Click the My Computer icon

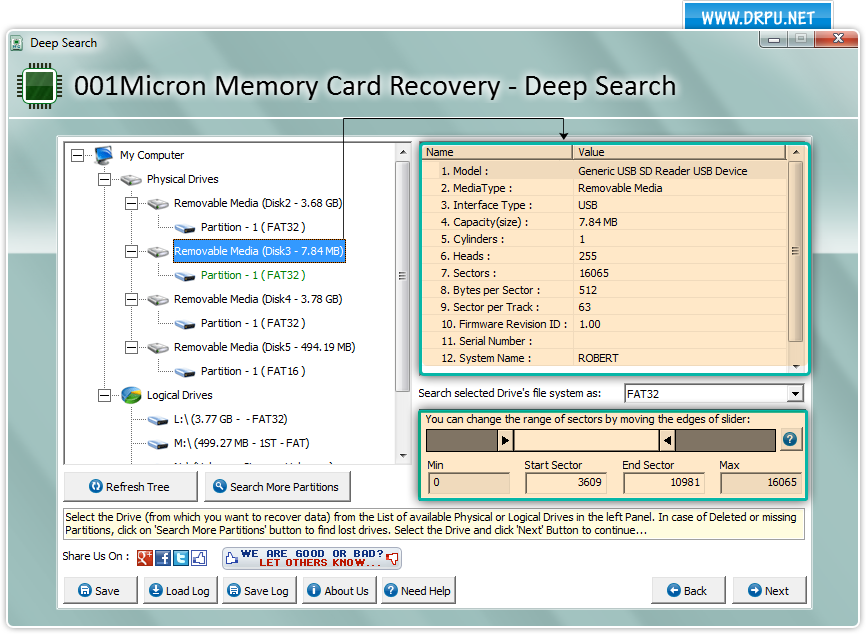tap(103, 155)
